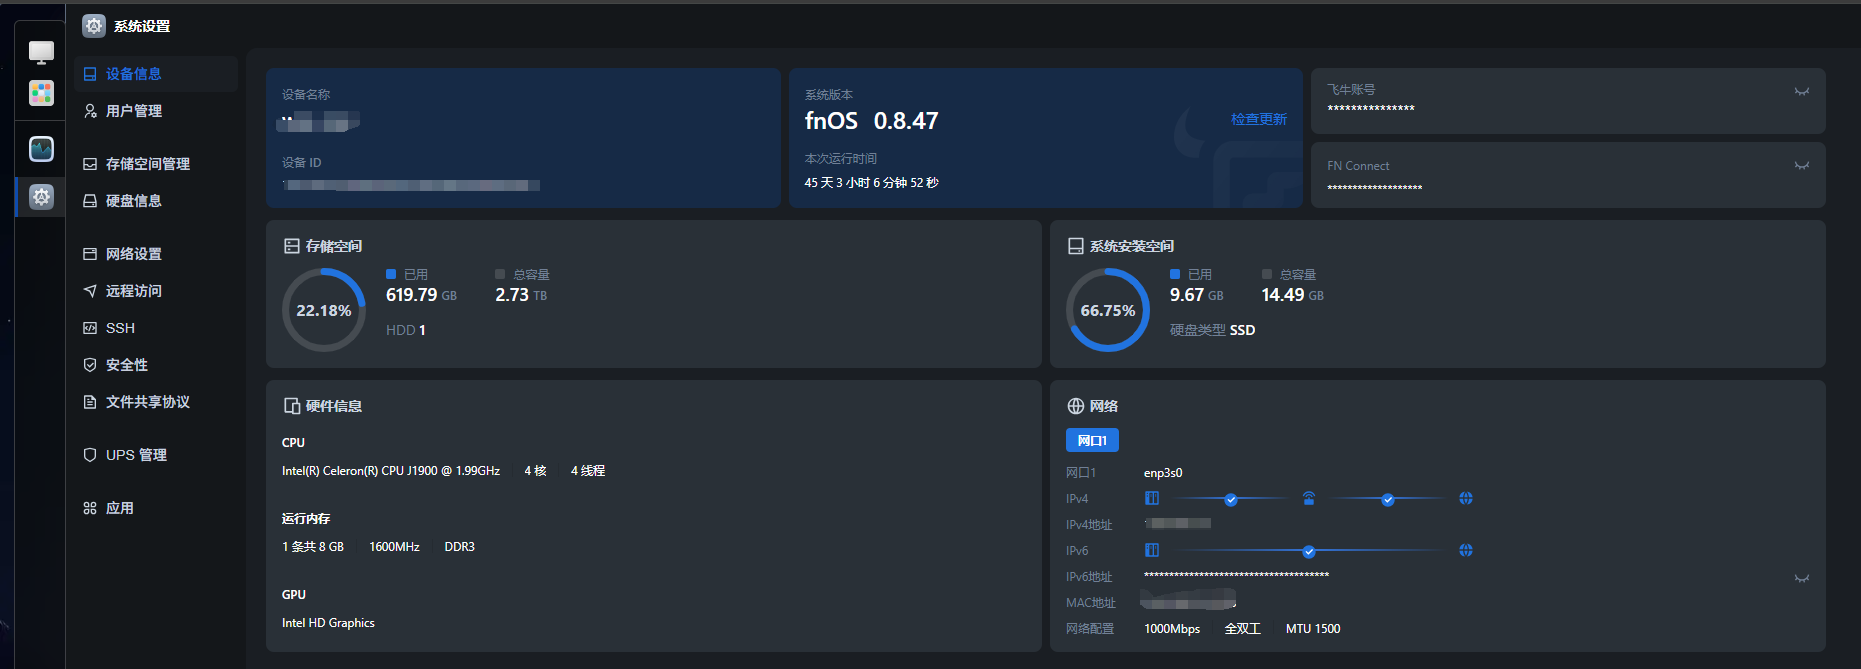Open the 安全性 shield entry
This screenshot has height=669, width=1861.
(155, 365)
